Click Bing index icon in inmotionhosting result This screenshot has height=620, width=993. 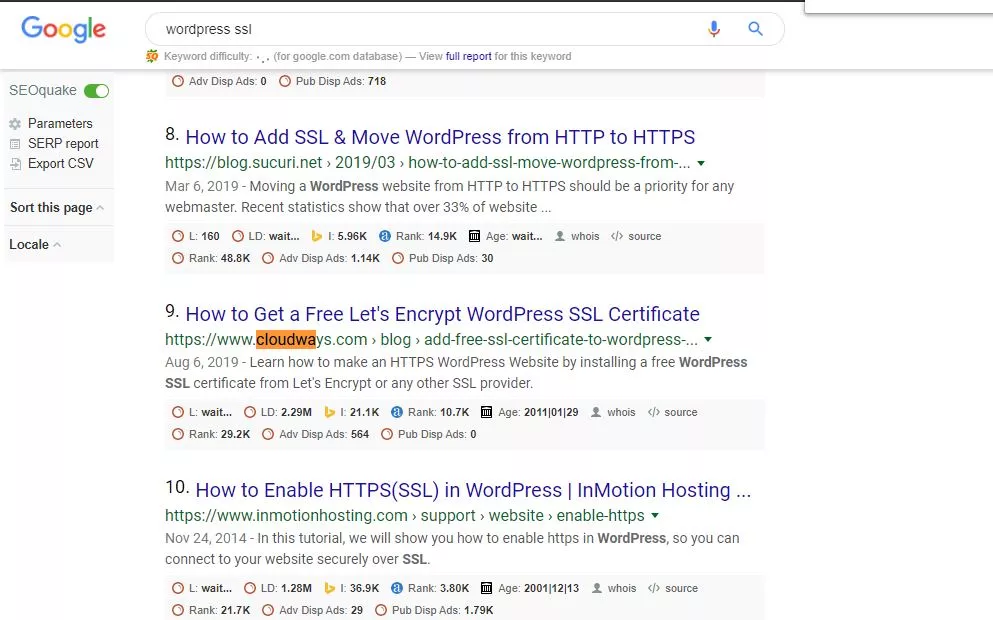pos(329,588)
